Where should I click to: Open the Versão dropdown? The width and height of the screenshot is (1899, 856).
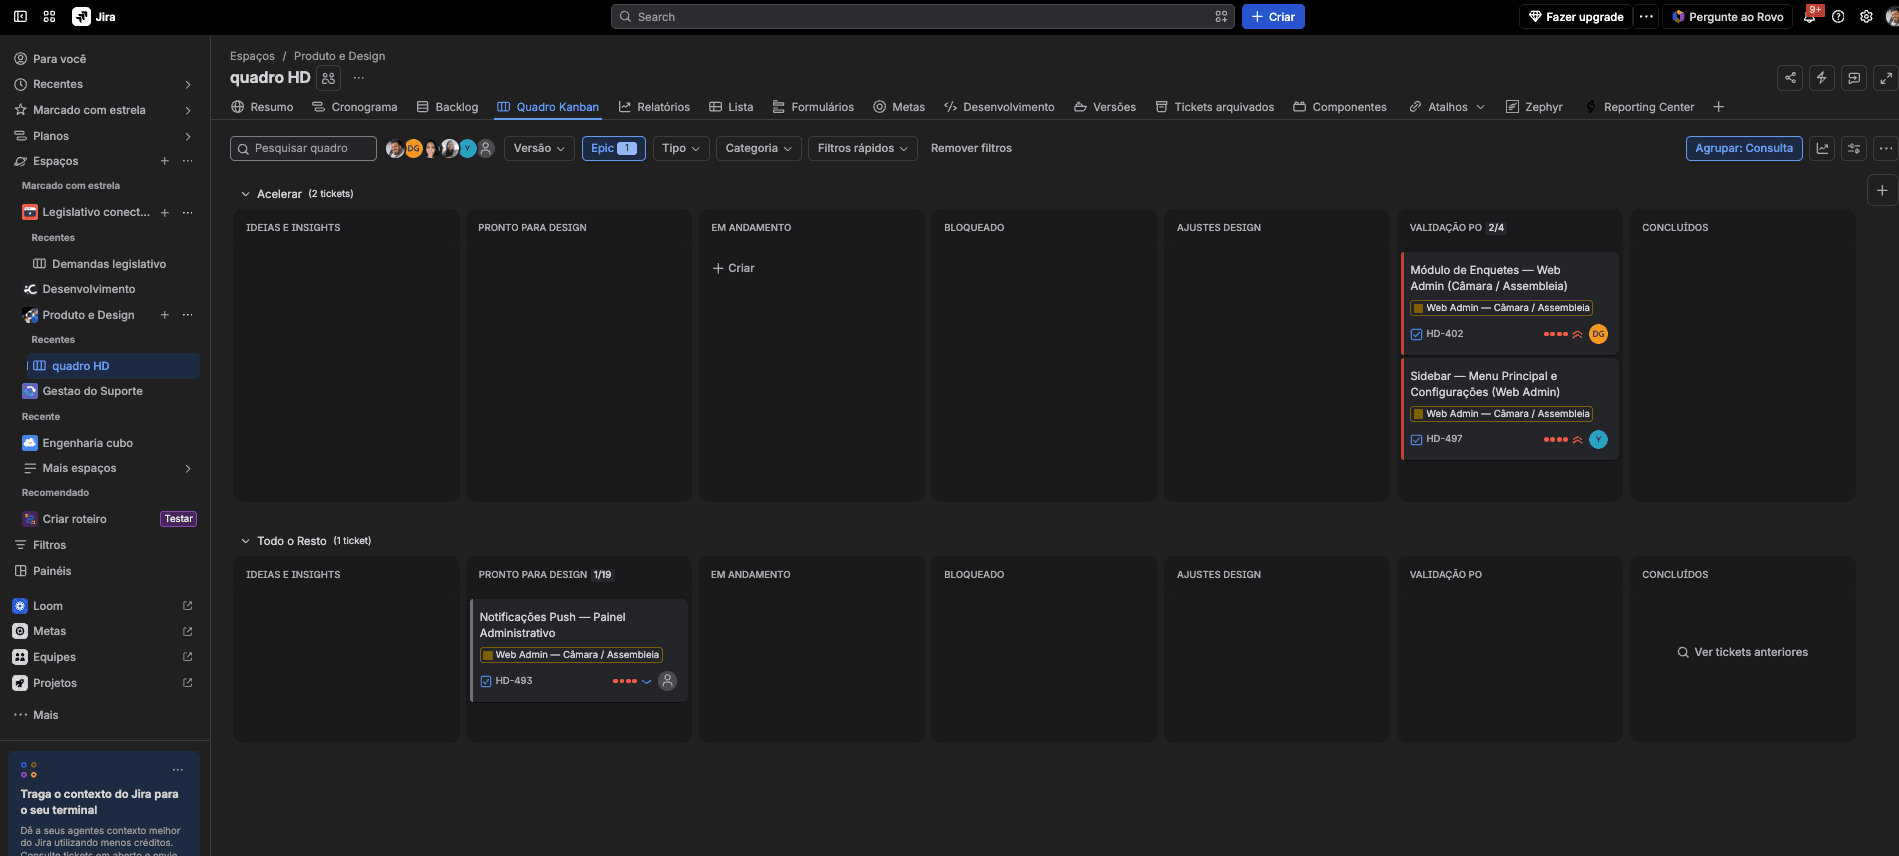539,148
